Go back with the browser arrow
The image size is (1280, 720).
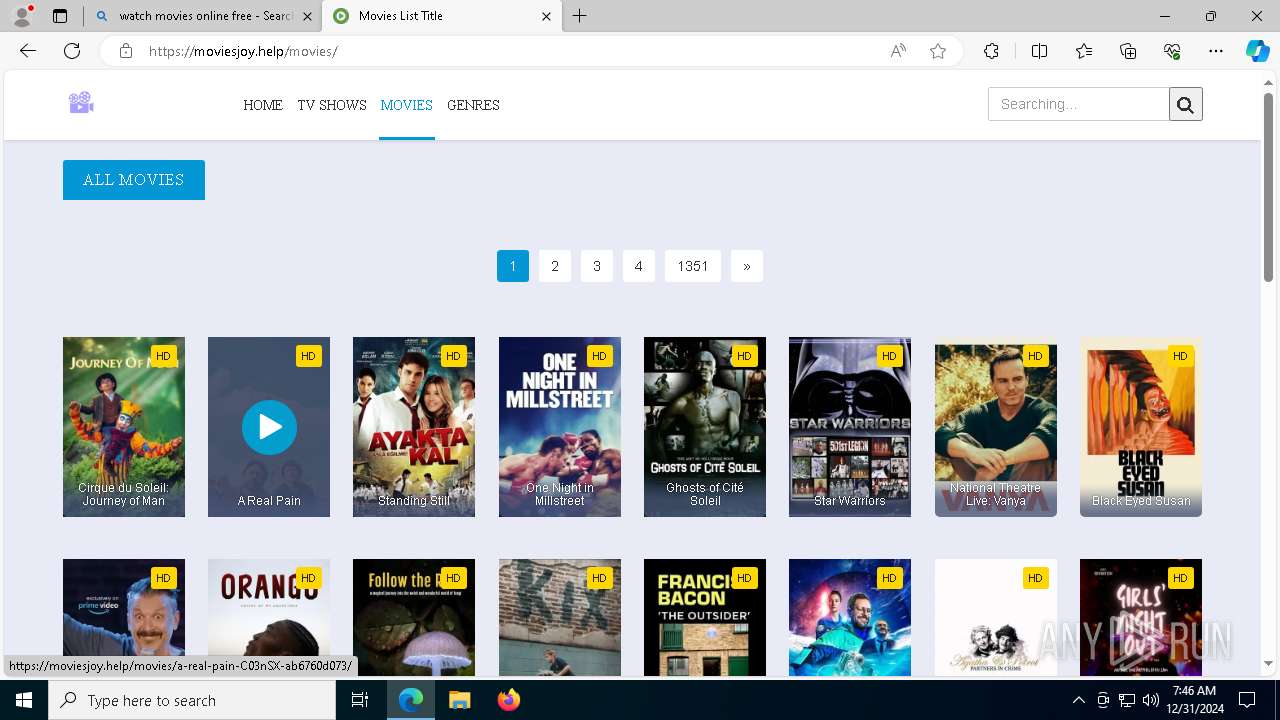pos(28,51)
